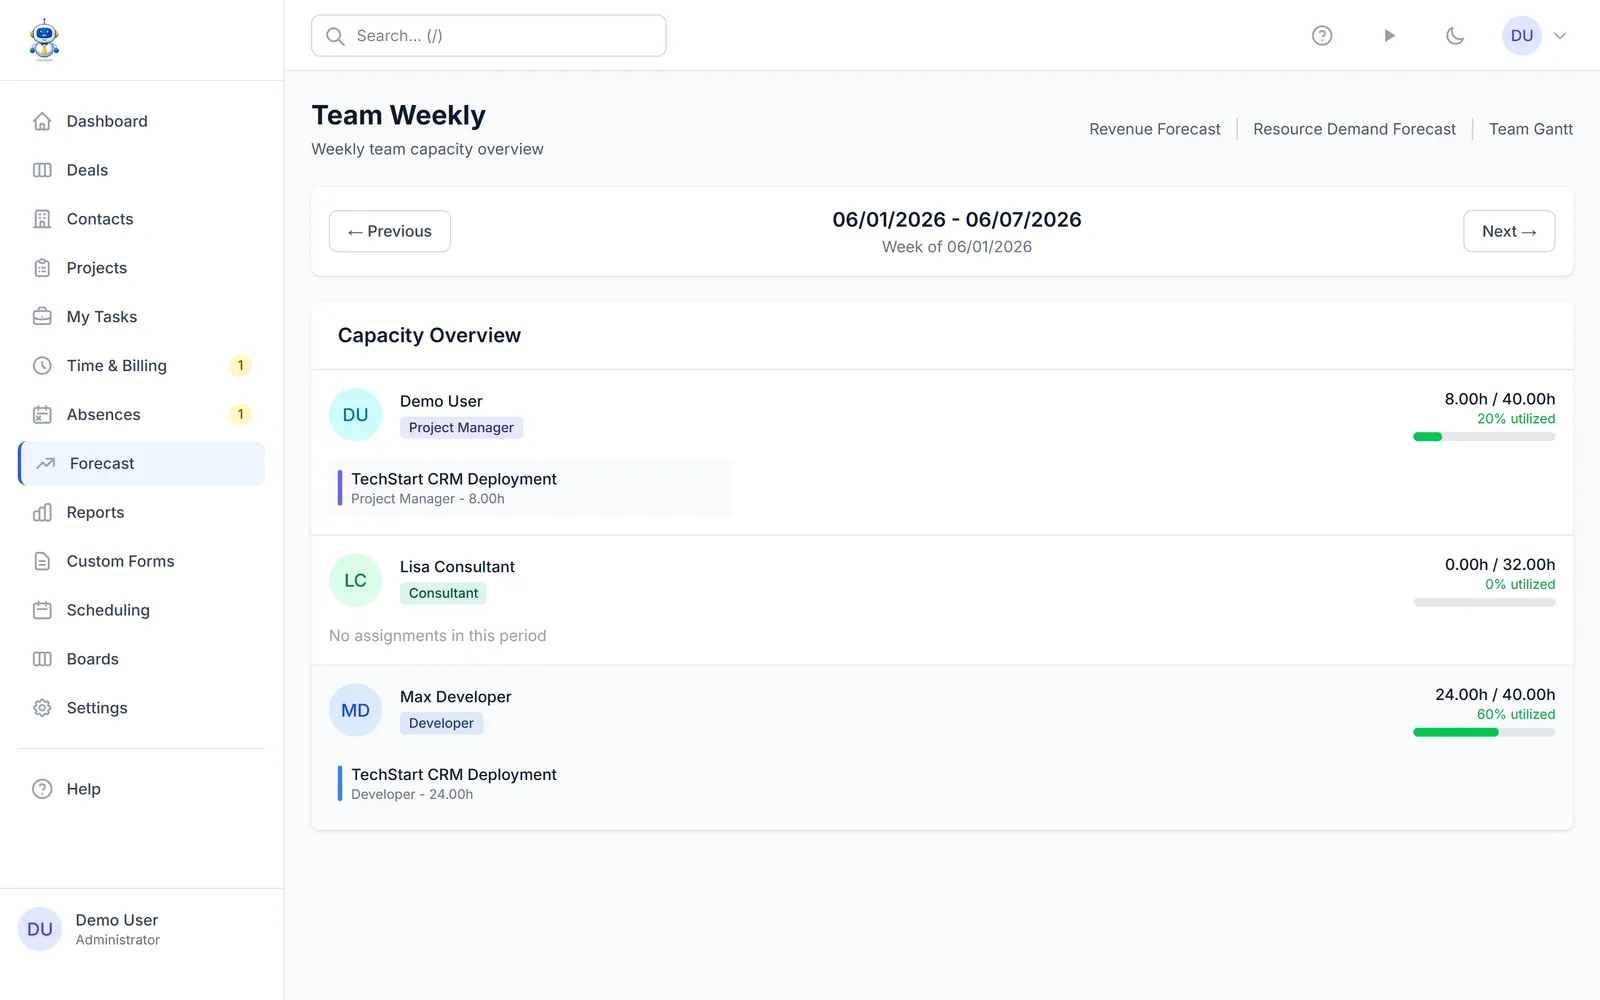Click the Consultant role tag
The width and height of the screenshot is (1600, 1000).
(443, 594)
